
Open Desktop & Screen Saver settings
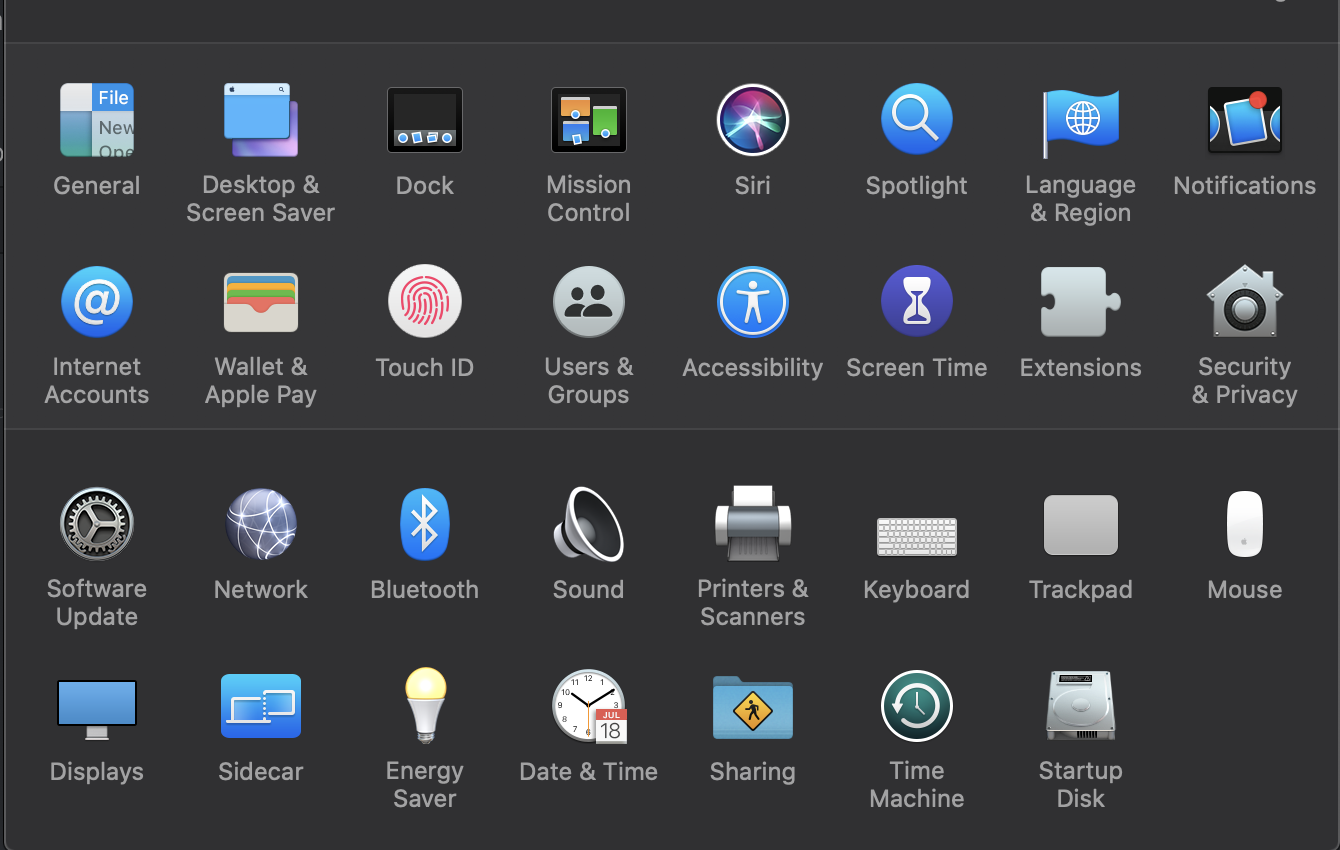click(x=260, y=121)
